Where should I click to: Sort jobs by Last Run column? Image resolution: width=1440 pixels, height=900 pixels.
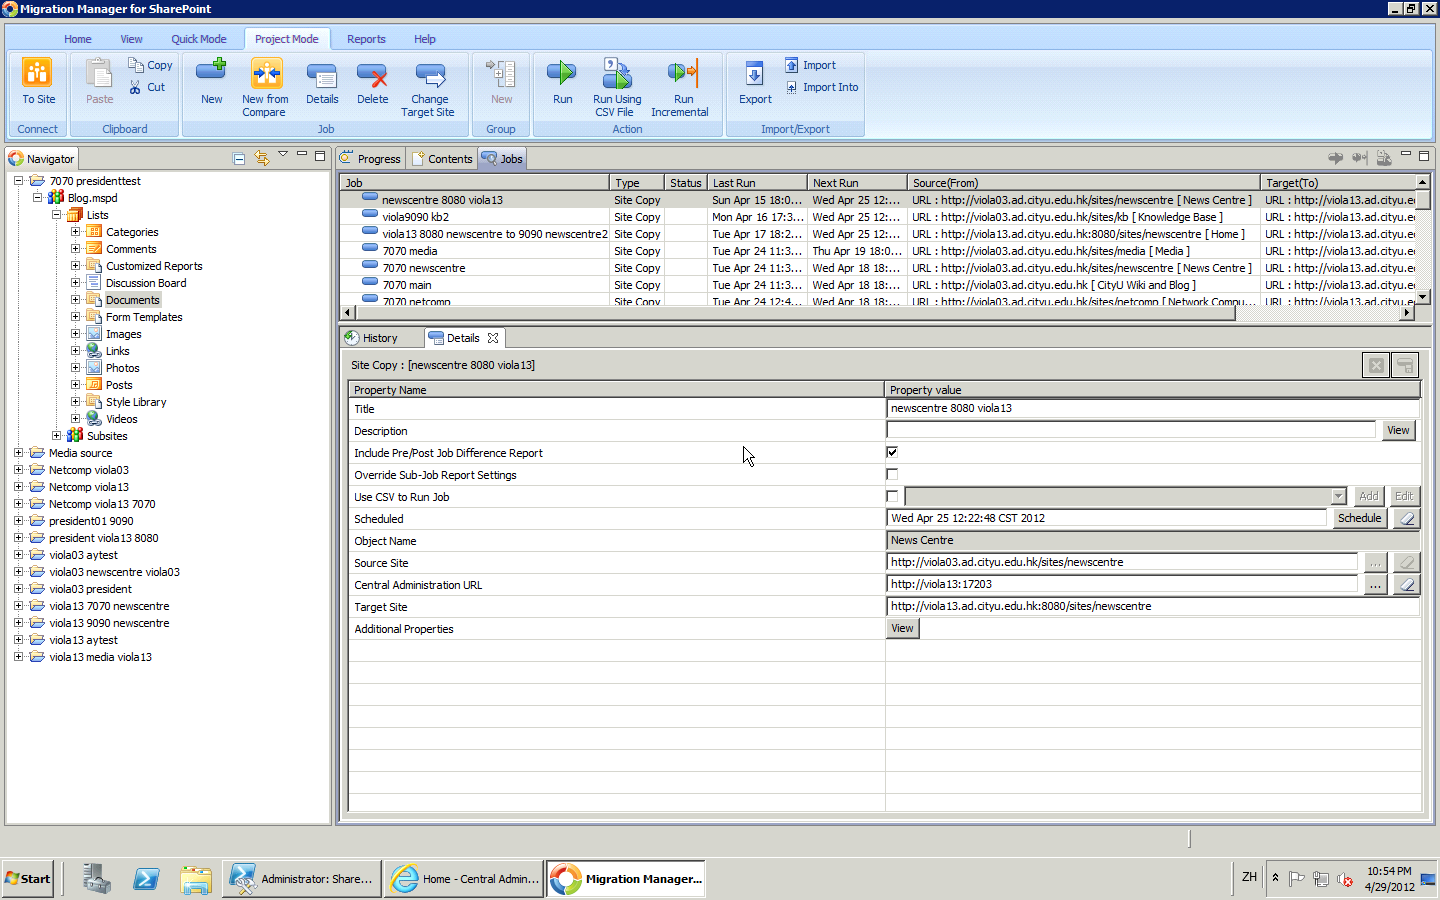[757, 183]
